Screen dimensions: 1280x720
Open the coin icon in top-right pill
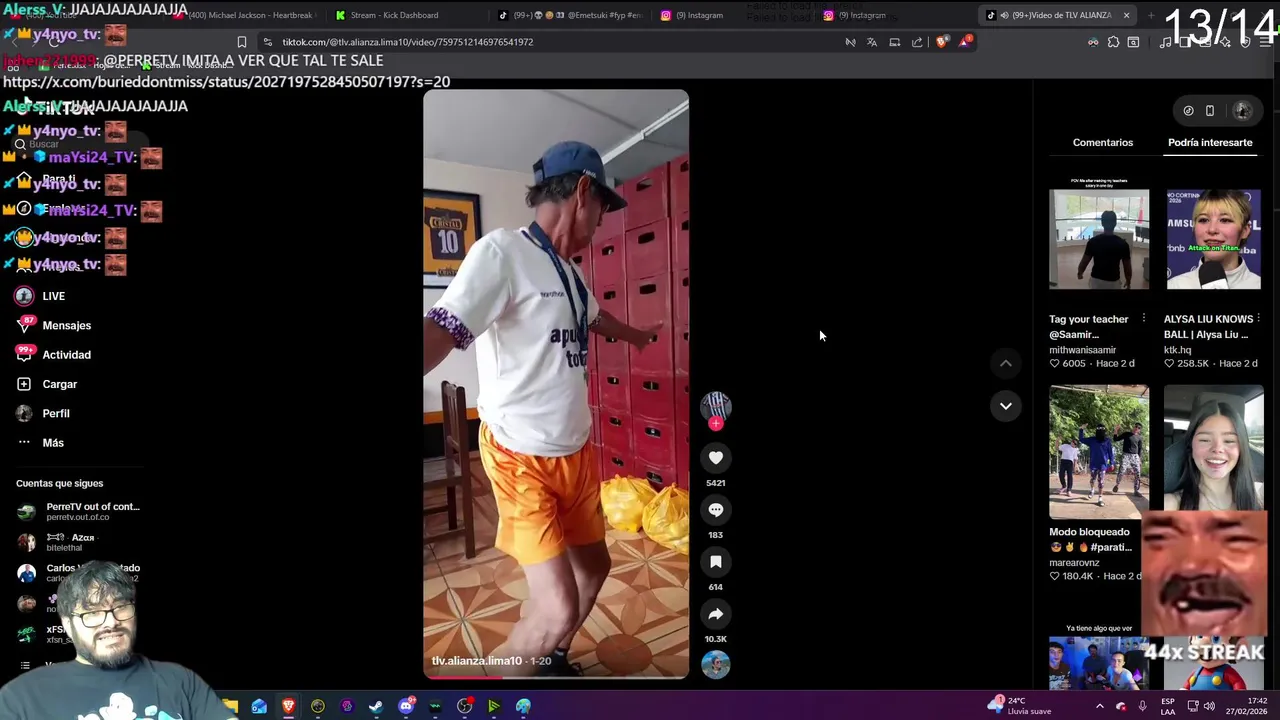1188,111
